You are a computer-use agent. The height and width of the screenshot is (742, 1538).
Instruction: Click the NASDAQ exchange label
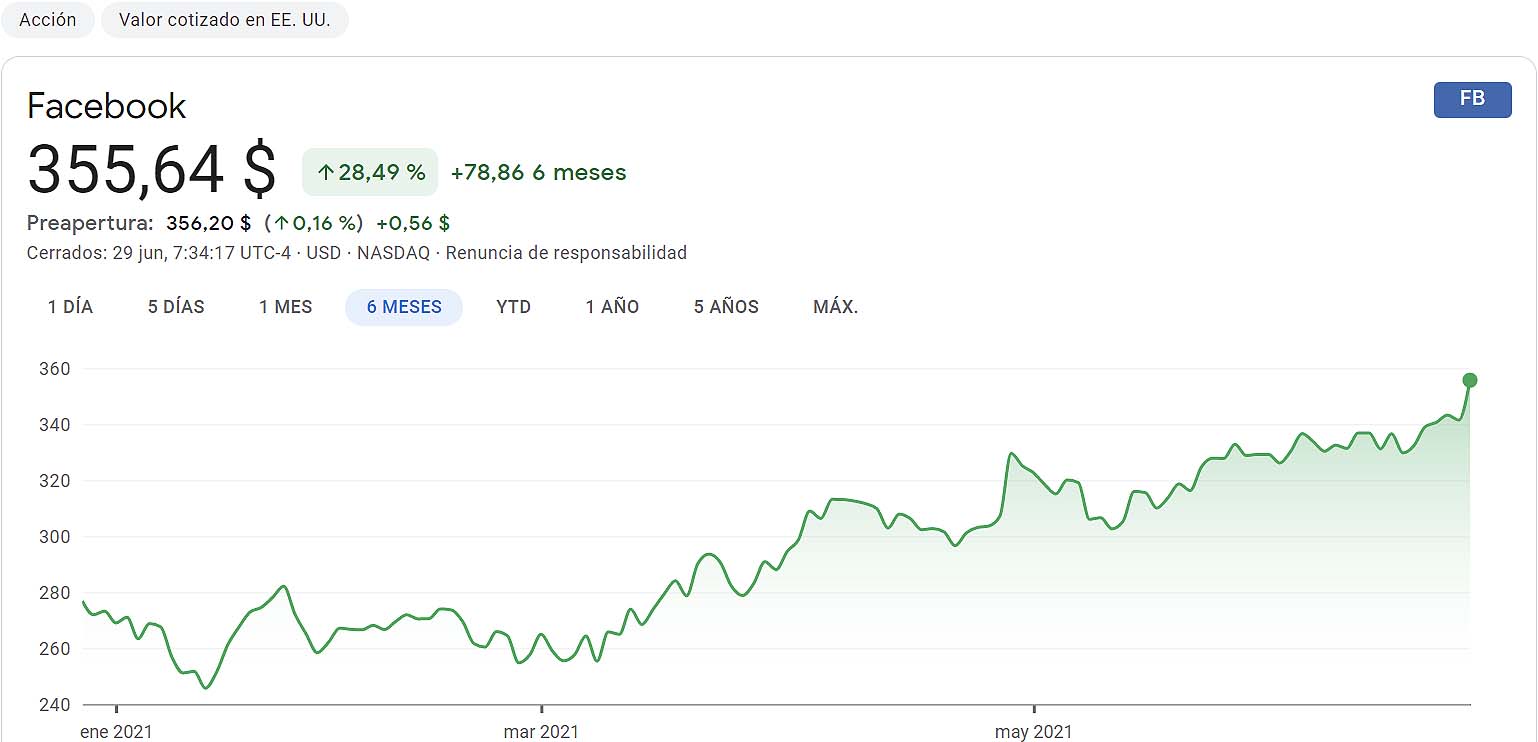click(393, 253)
